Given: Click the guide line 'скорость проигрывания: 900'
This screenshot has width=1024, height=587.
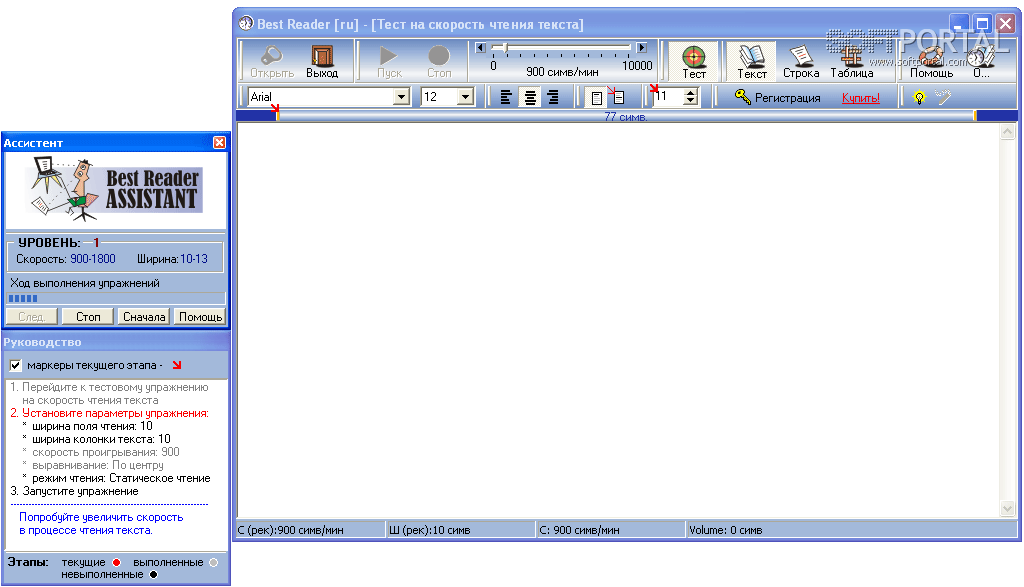Looking at the screenshot, I should 106,452.
